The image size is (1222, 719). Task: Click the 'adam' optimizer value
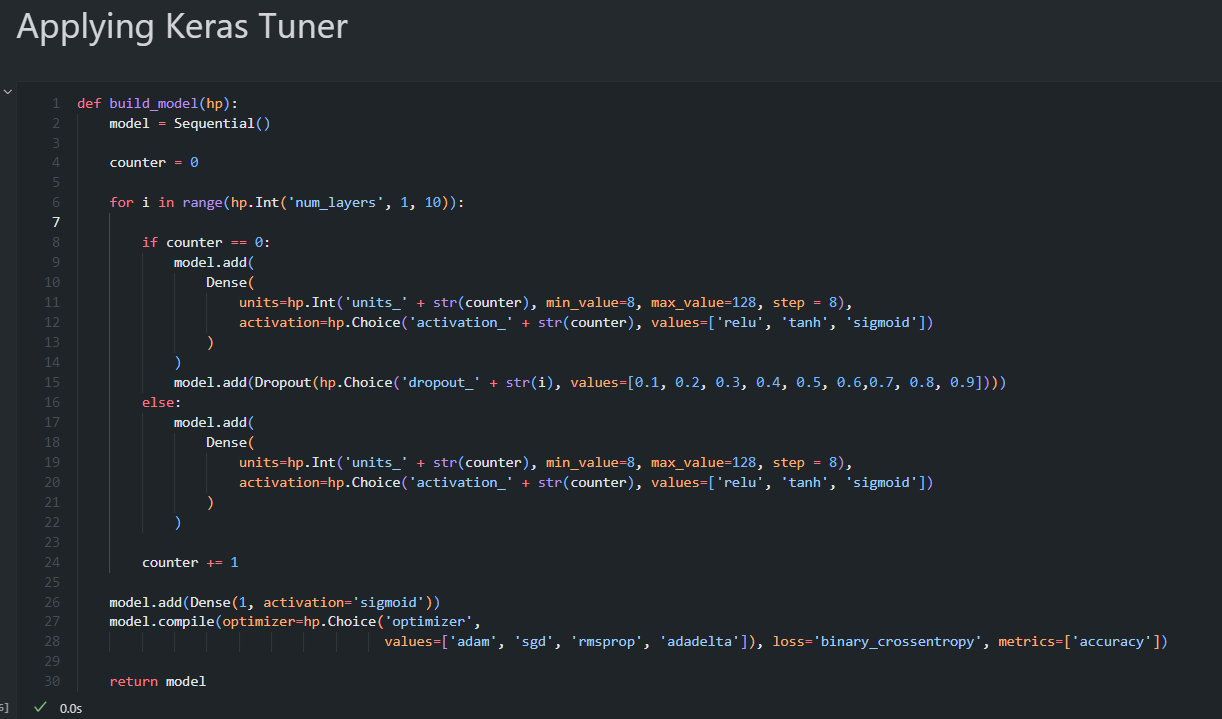click(x=473, y=641)
